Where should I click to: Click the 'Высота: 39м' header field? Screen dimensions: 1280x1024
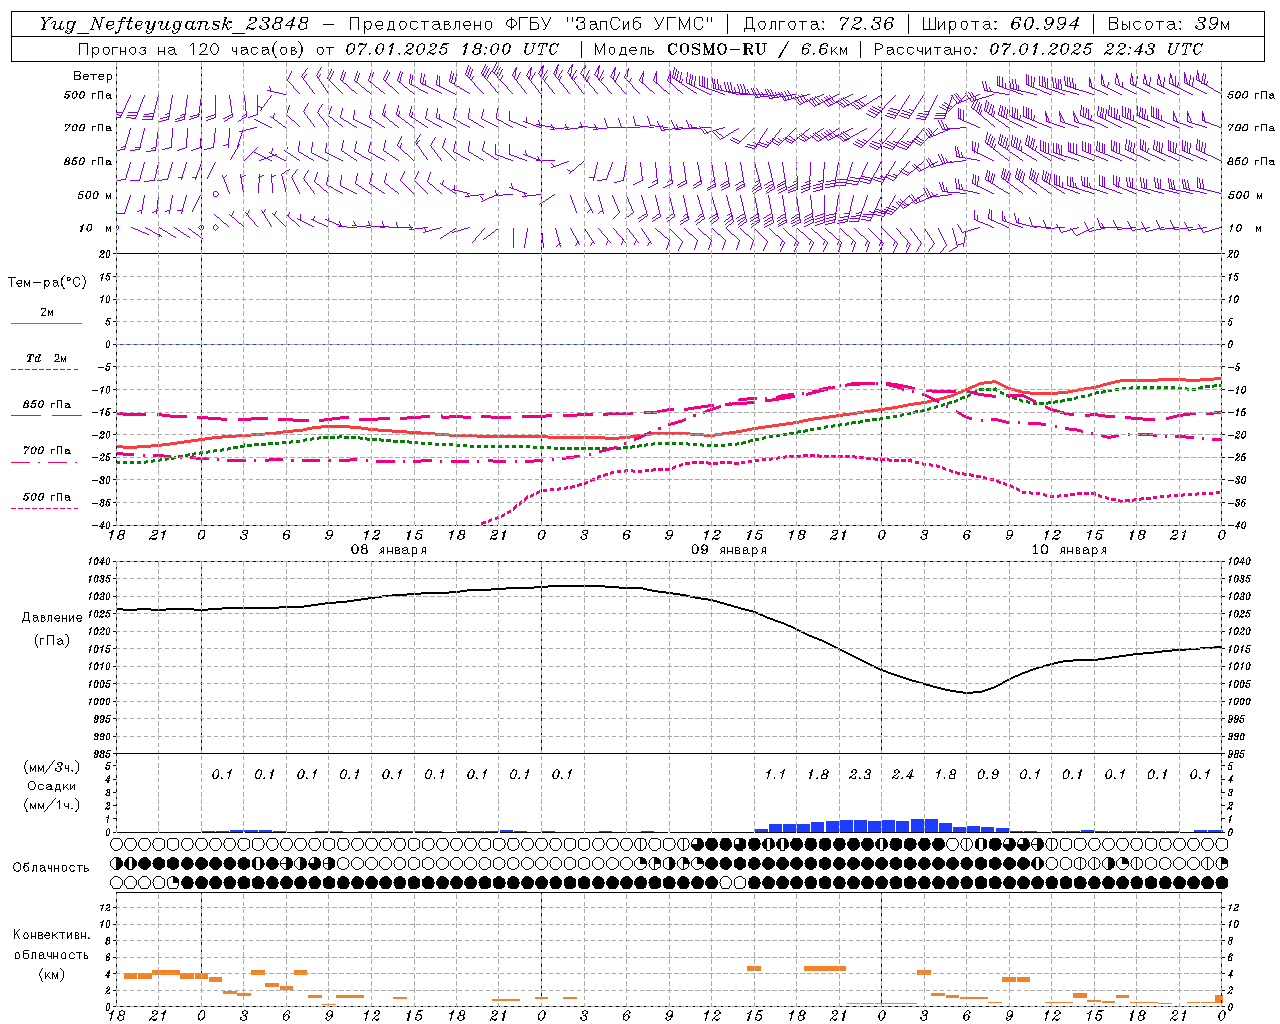point(1169,23)
